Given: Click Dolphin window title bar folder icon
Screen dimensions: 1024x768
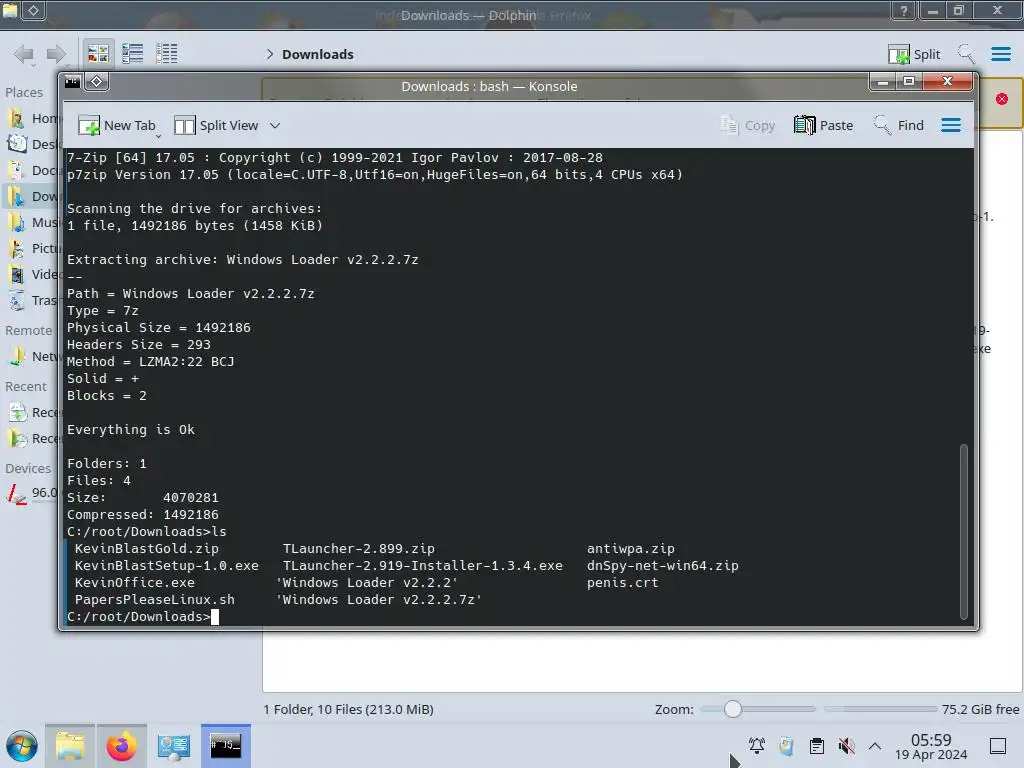Looking at the screenshot, I should [10, 10].
